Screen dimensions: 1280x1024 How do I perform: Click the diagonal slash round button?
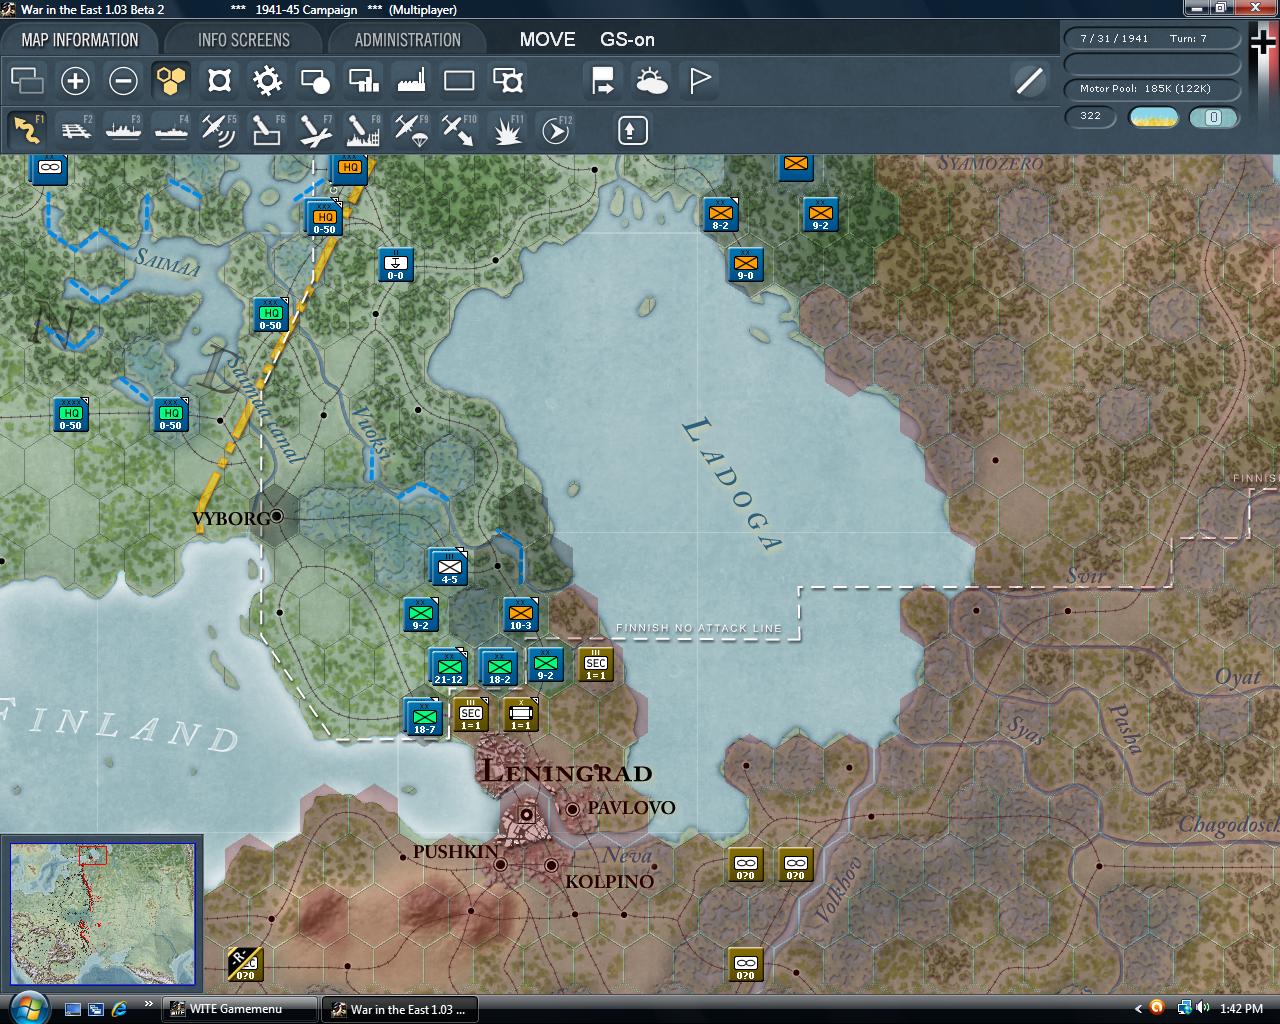pos(1029,80)
